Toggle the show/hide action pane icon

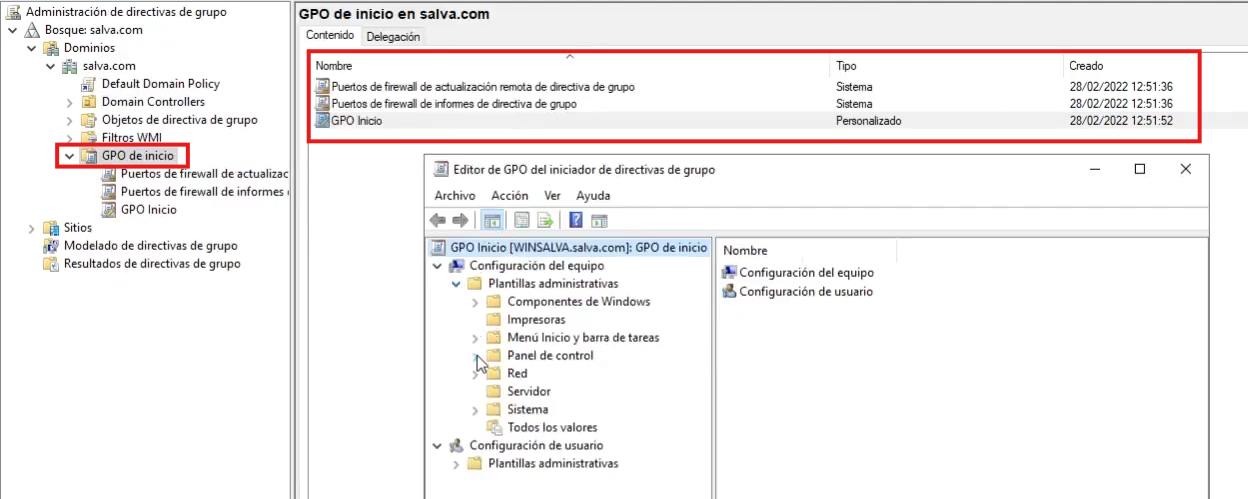(x=599, y=221)
